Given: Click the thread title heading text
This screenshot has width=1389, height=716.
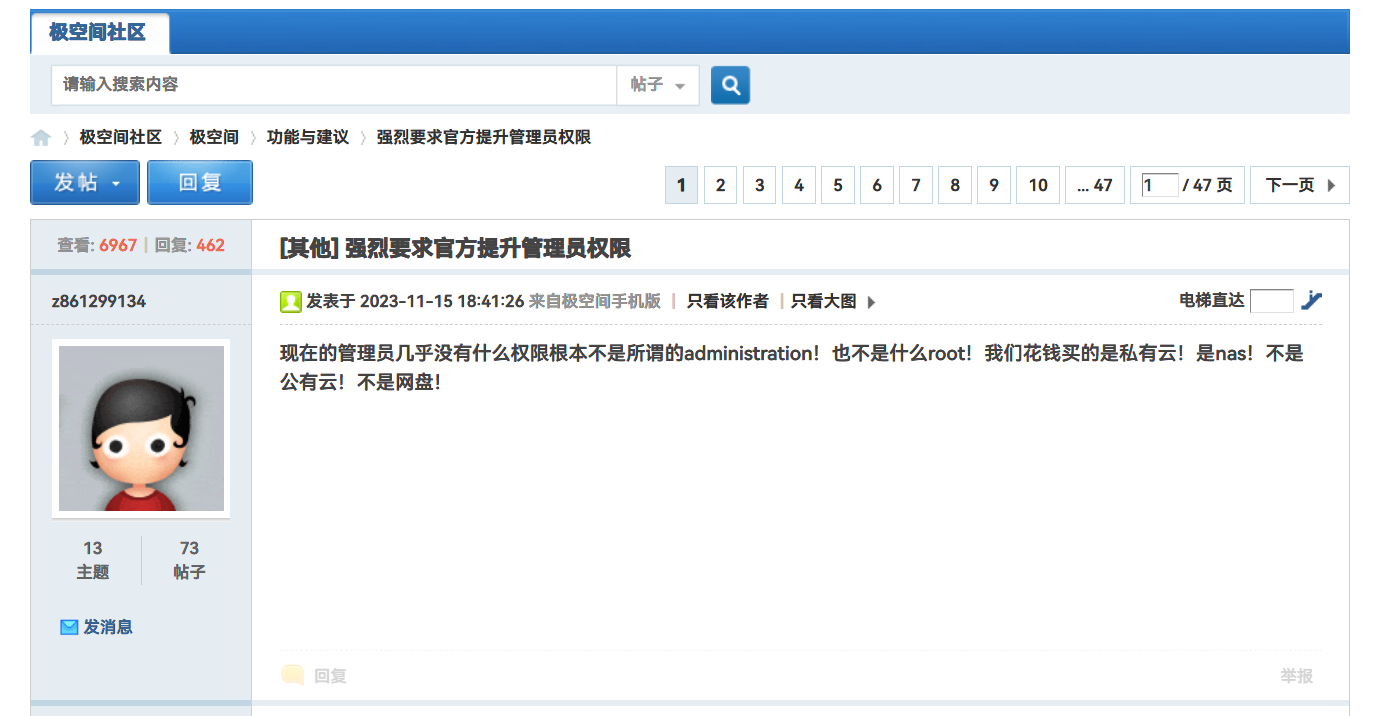Looking at the screenshot, I should click(x=488, y=248).
